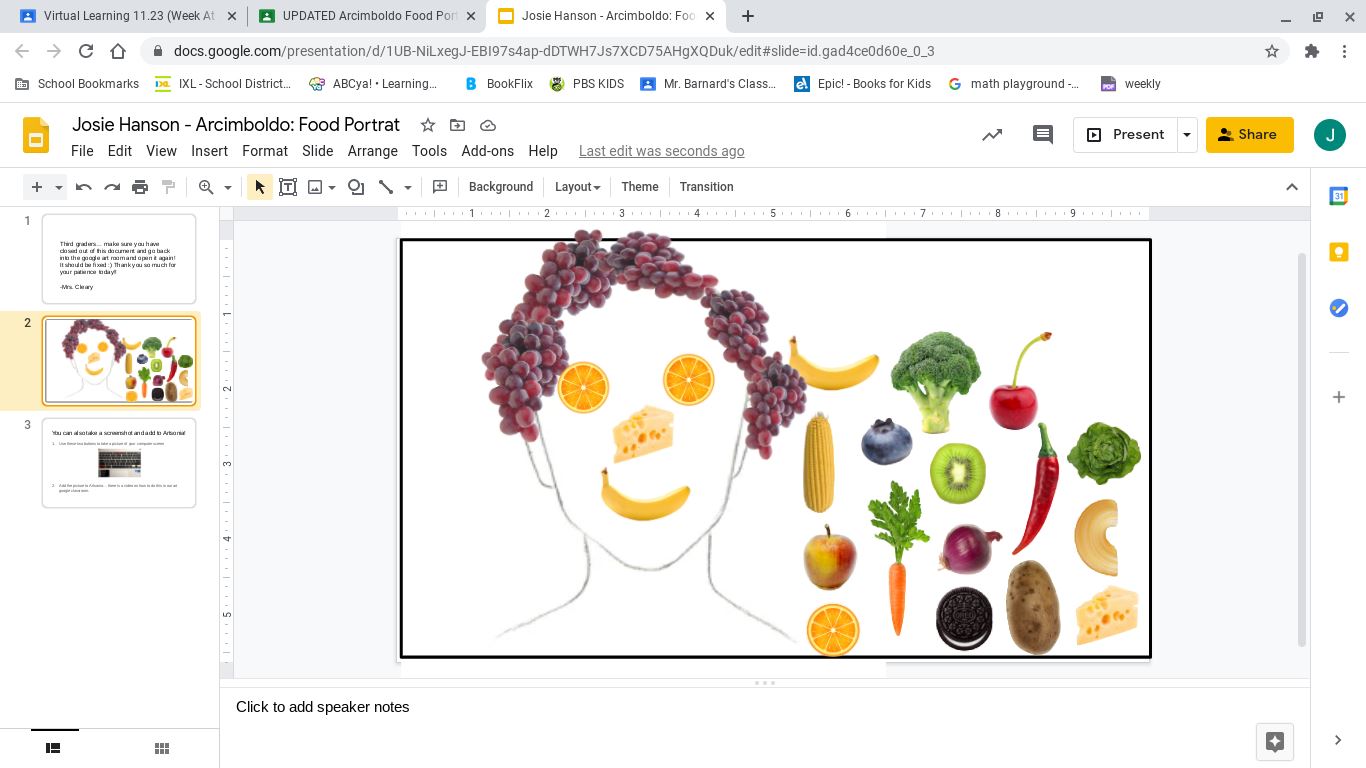The width and height of the screenshot is (1366, 768).
Task: Add a comment using toolbar icon
Action: click(x=439, y=187)
